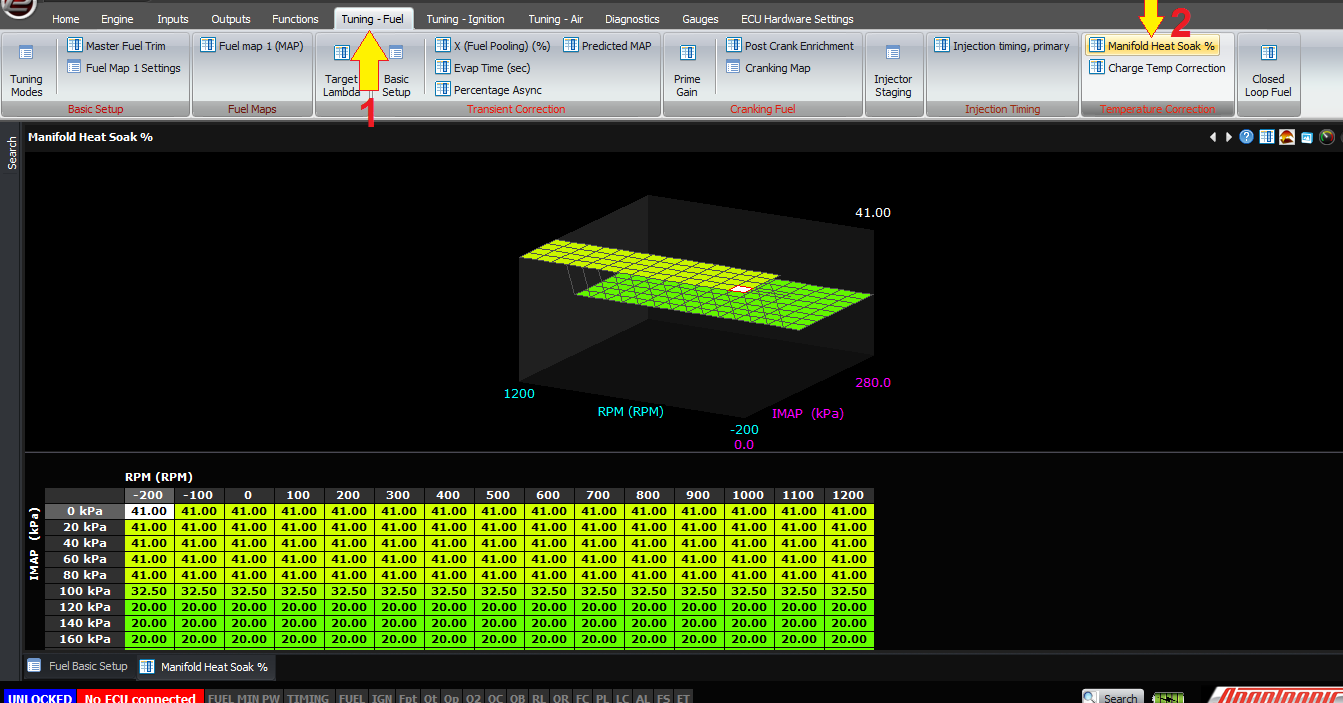1343x703 pixels.
Task: Switch to the Home tab
Action: pyautogui.click(x=65, y=19)
